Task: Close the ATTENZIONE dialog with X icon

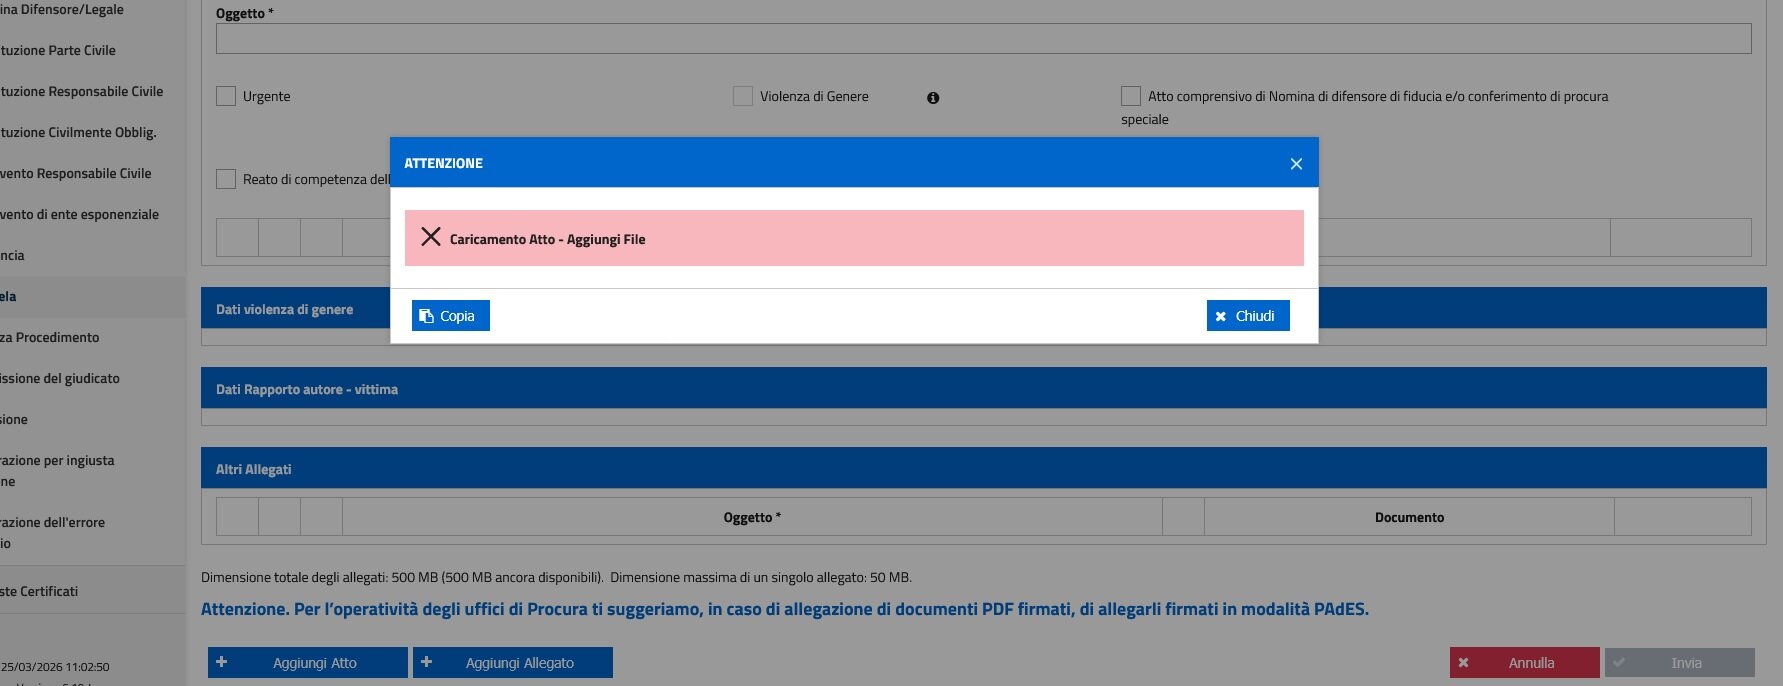Action: tap(1296, 164)
